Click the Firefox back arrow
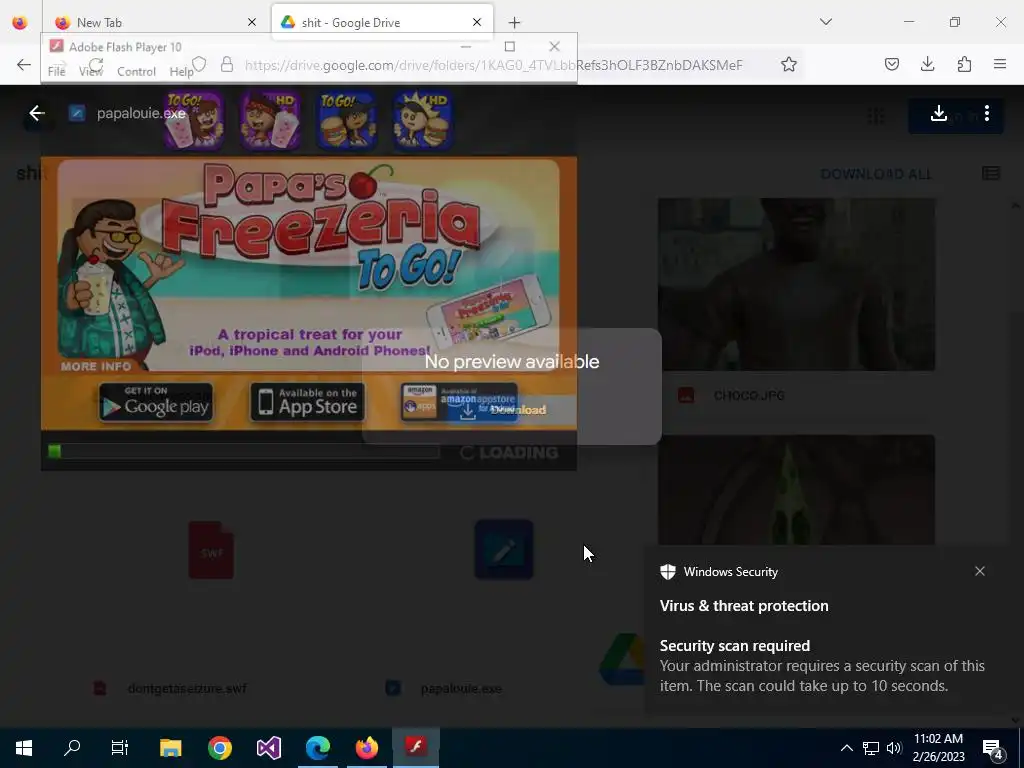 (24, 64)
